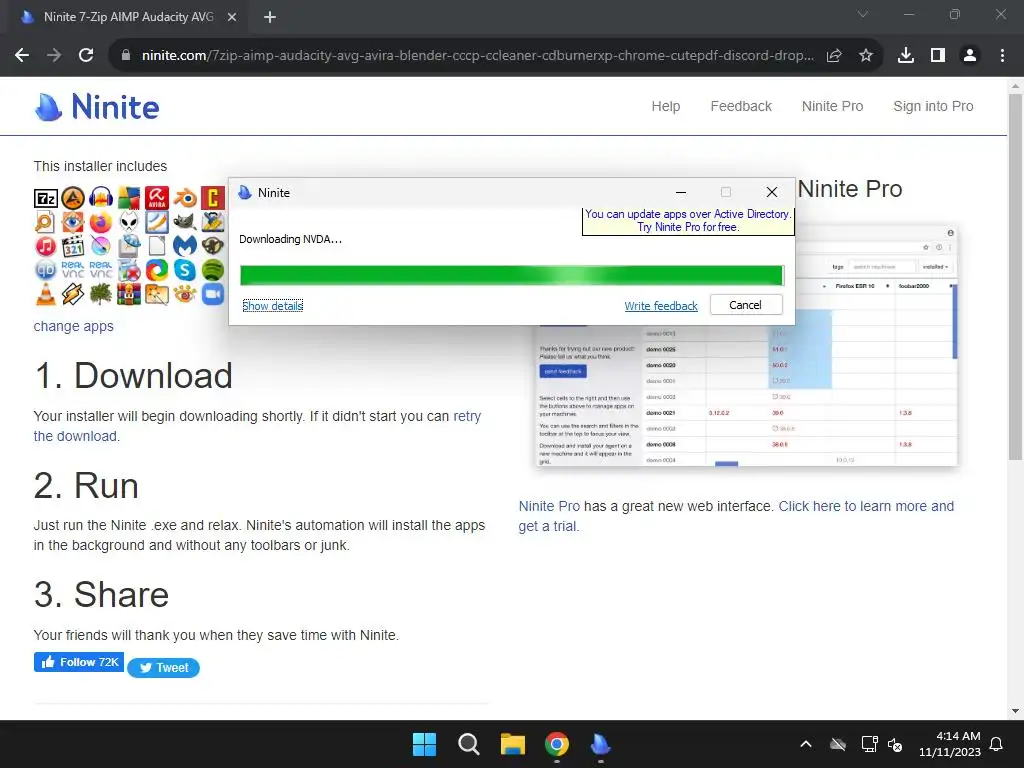Click the WinDirStat tree icon
1024x768 pixels.
pyautogui.click(x=101, y=295)
